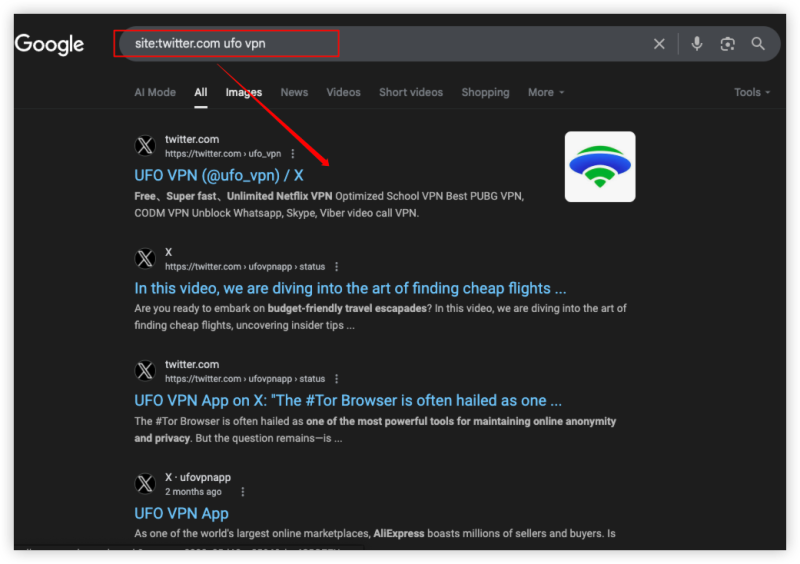Image resolution: width=800 pixels, height=564 pixels.
Task: Open the Tor Browser tweet result link
Action: [x=348, y=401]
